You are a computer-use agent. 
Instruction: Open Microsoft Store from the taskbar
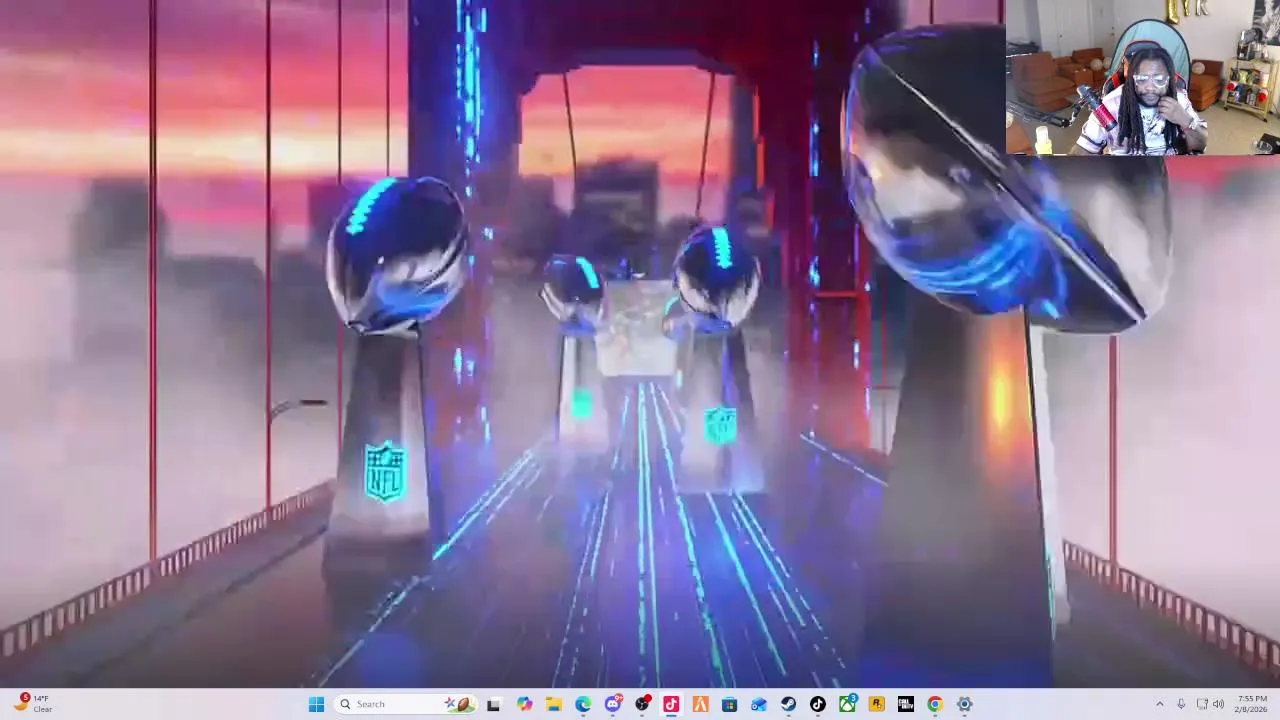pyautogui.click(x=730, y=704)
